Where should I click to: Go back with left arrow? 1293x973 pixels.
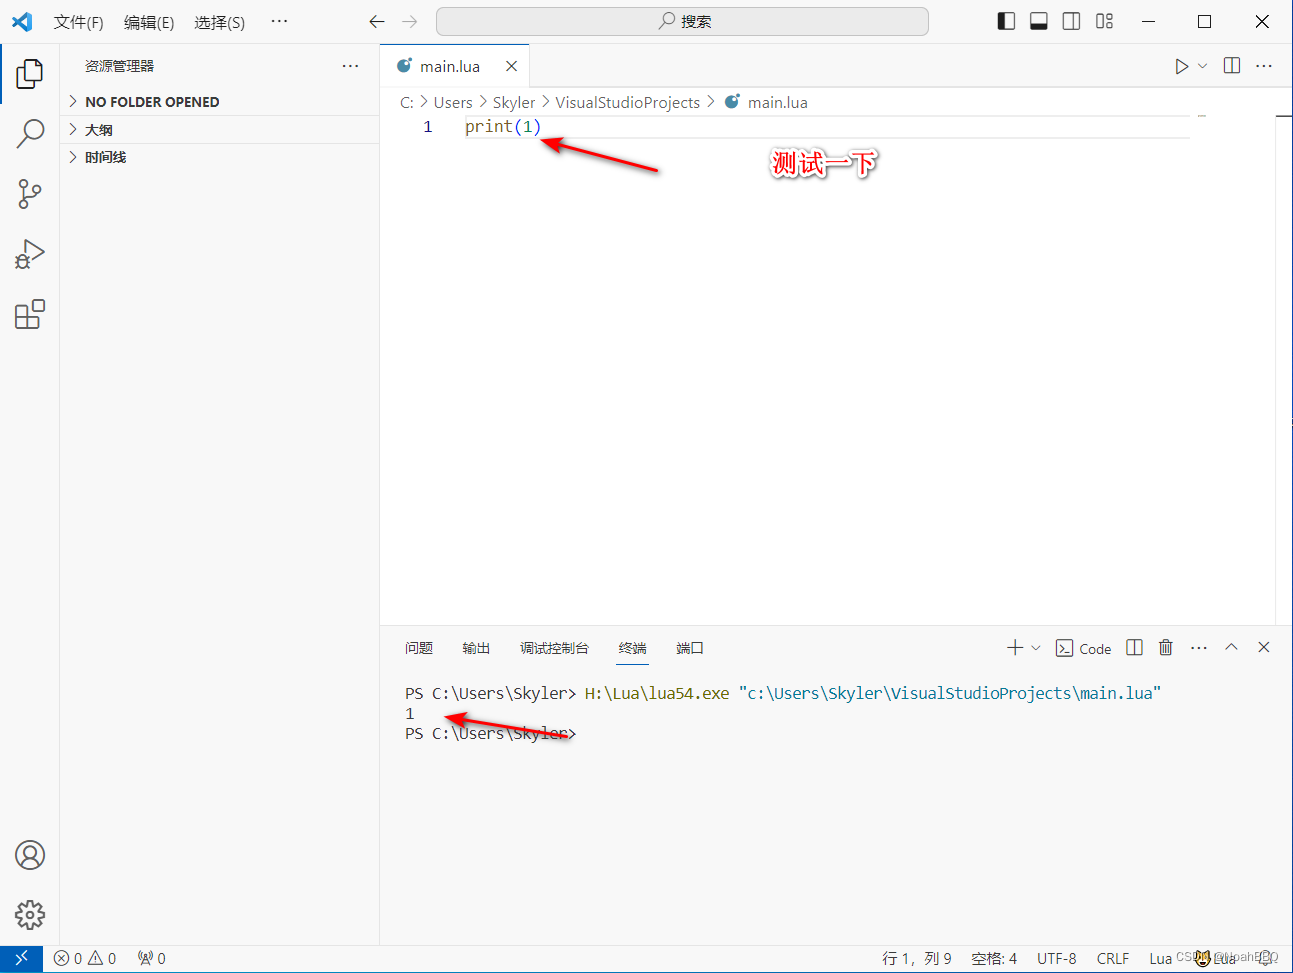pyautogui.click(x=377, y=21)
